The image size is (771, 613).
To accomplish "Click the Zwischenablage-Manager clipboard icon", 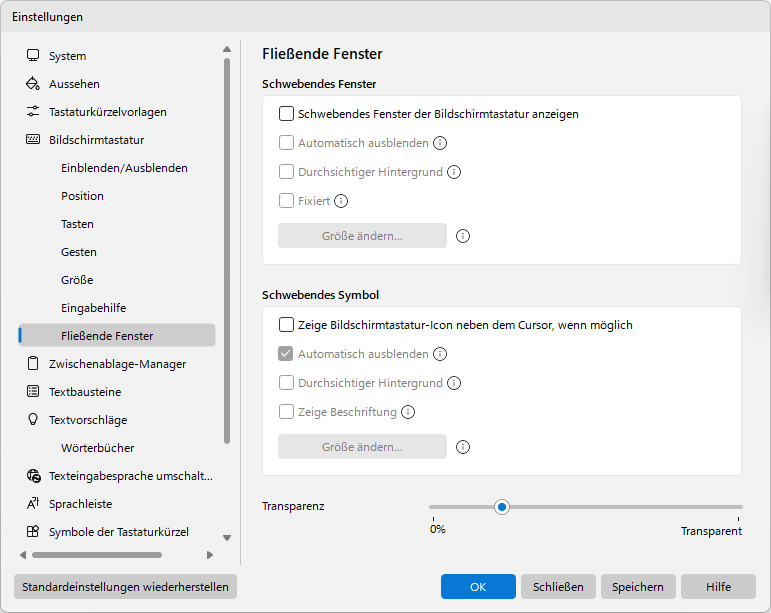I will tap(33, 364).
